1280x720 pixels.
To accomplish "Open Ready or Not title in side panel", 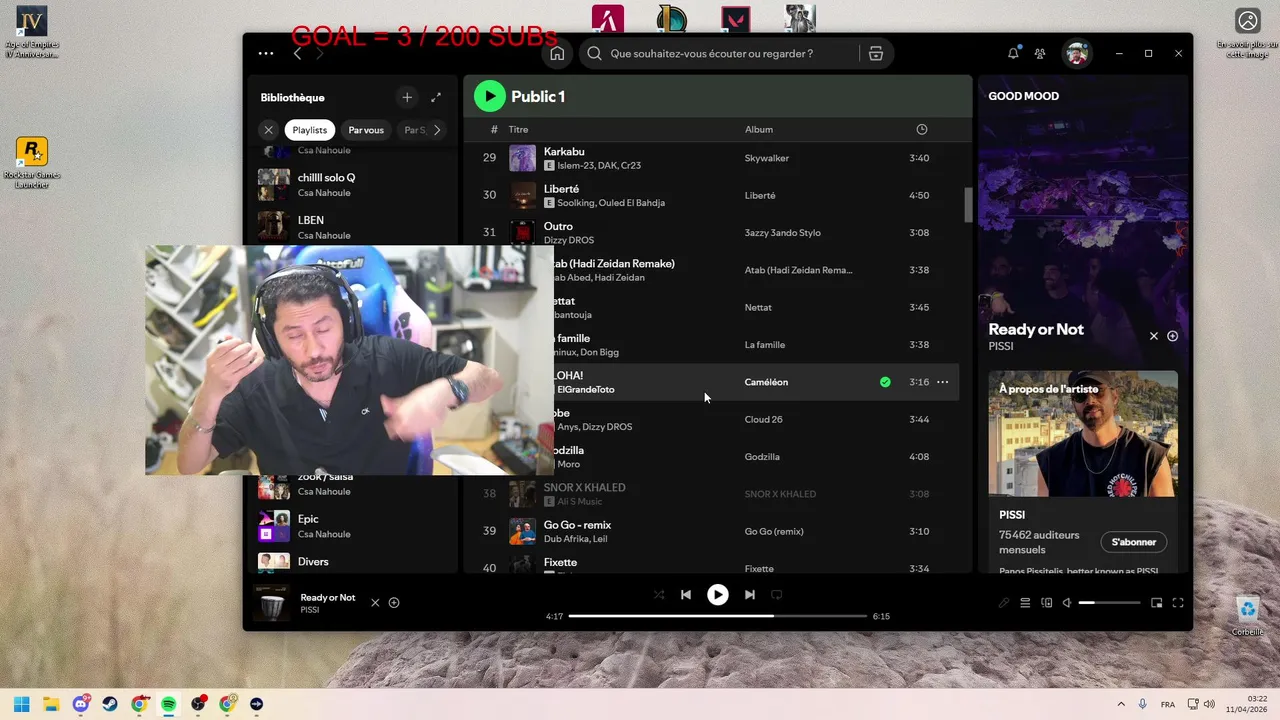I will click(1036, 329).
